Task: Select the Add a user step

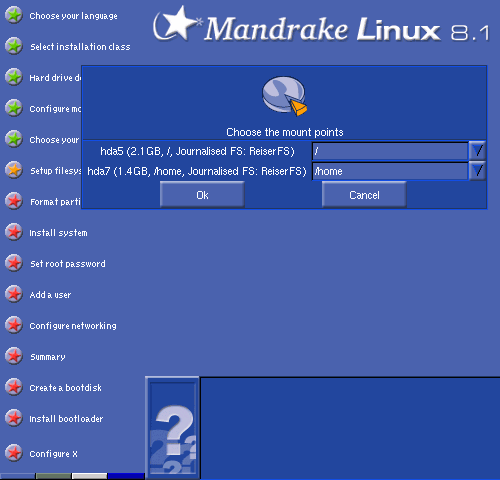Action: 50,295
